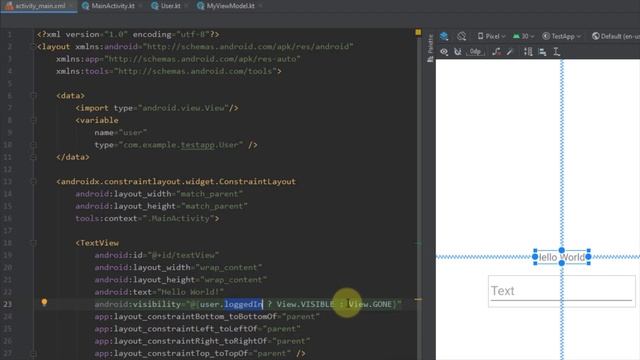
Task: Click the Align icon in design toolbar
Action: point(542,52)
